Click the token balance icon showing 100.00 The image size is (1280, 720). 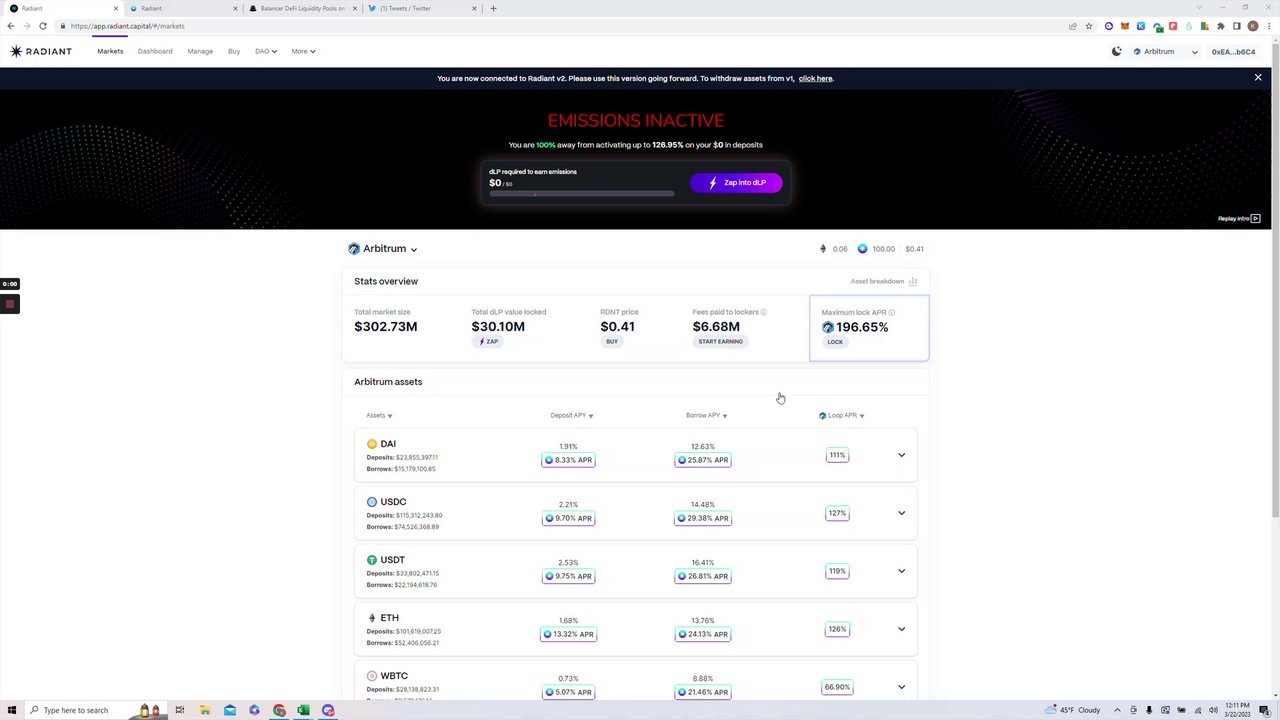pyautogui.click(x=862, y=249)
